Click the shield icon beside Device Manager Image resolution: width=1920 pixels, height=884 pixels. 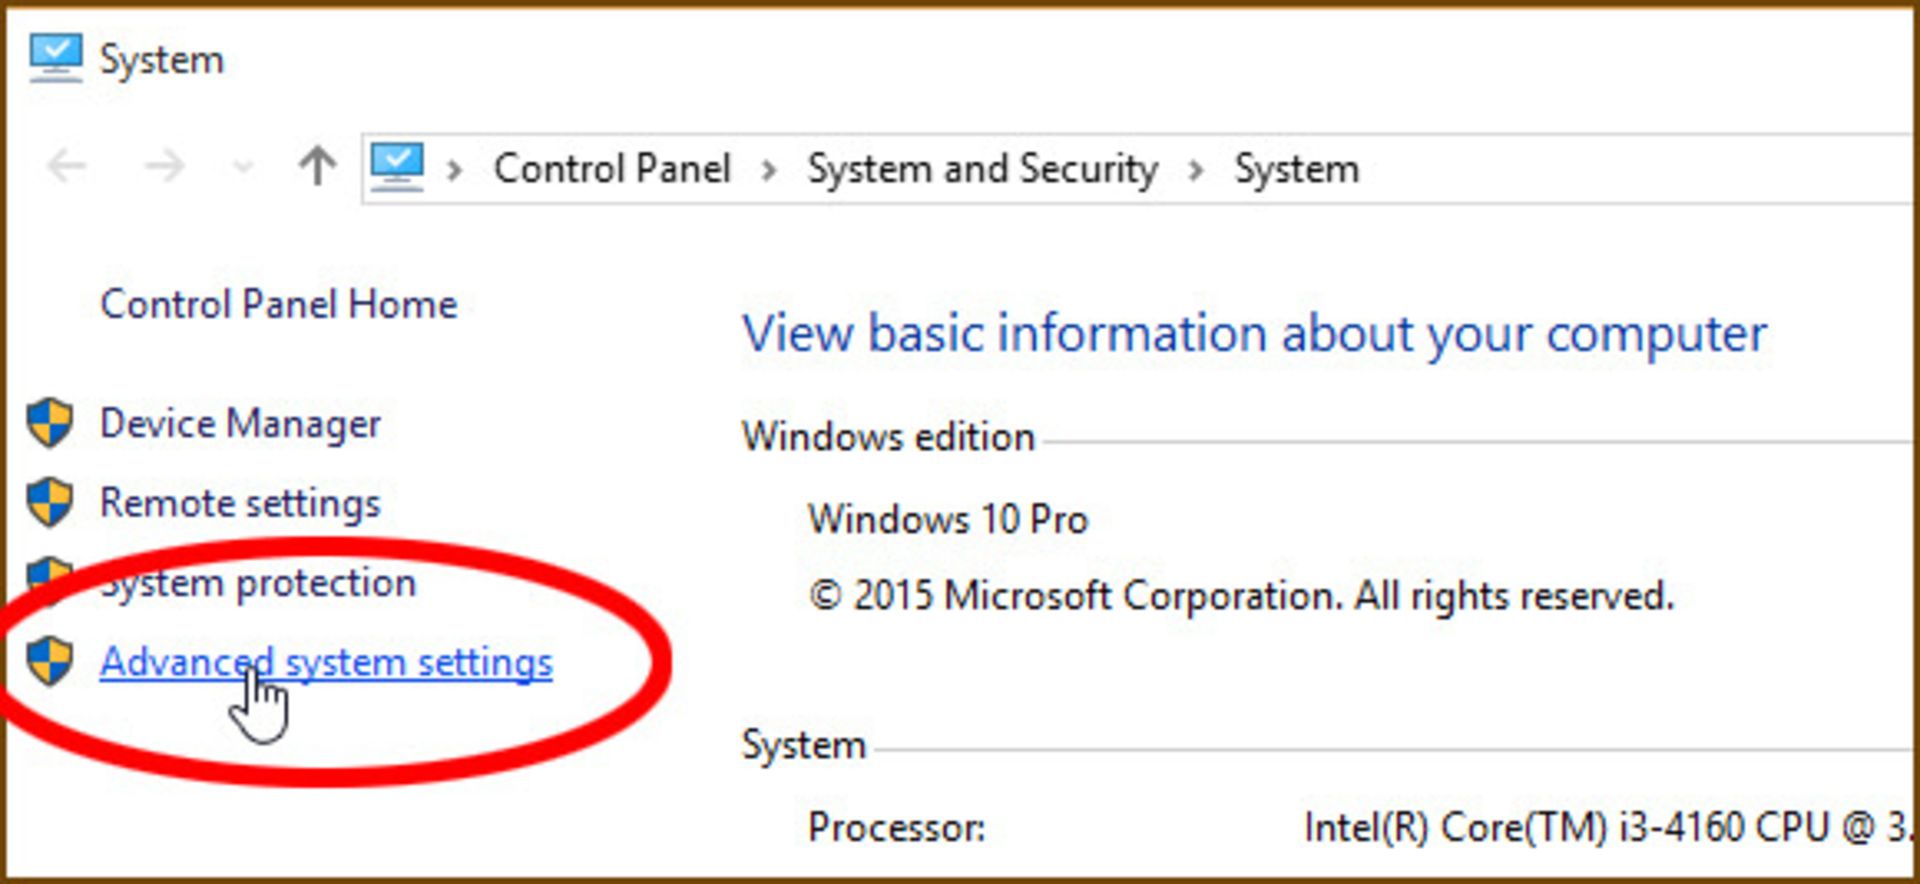[49, 423]
